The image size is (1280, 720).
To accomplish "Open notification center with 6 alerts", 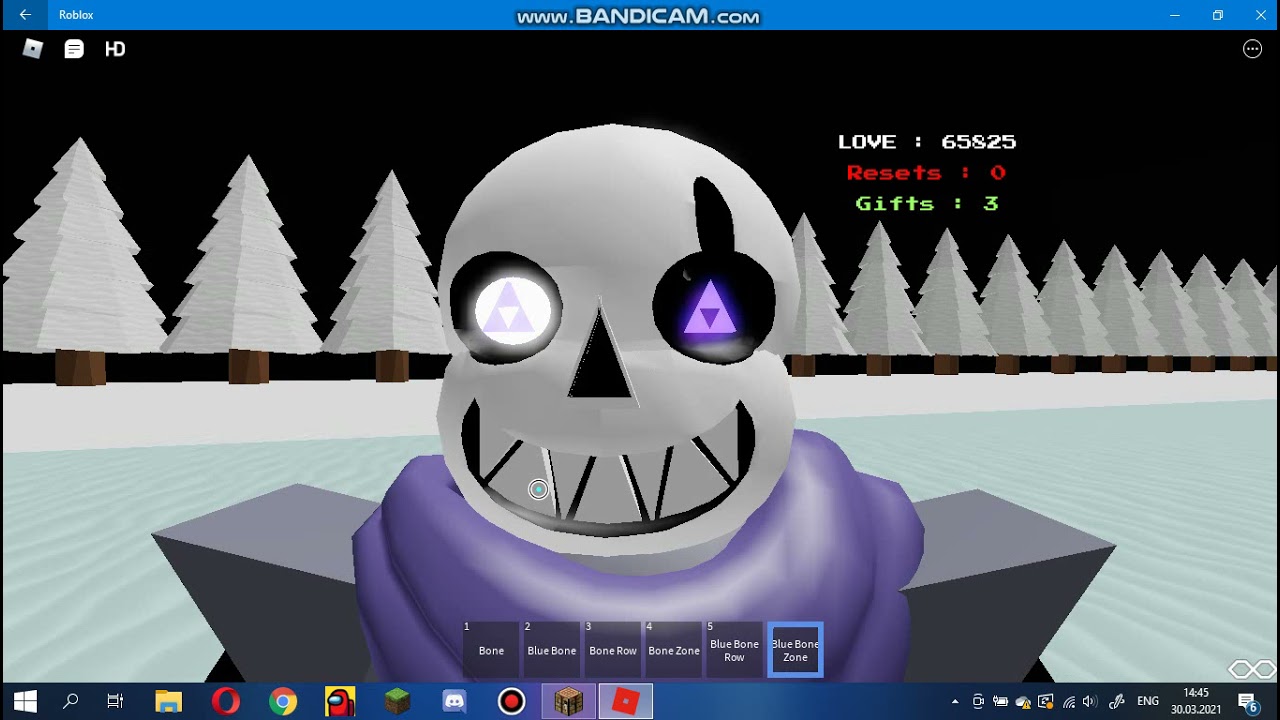I will tap(1248, 702).
